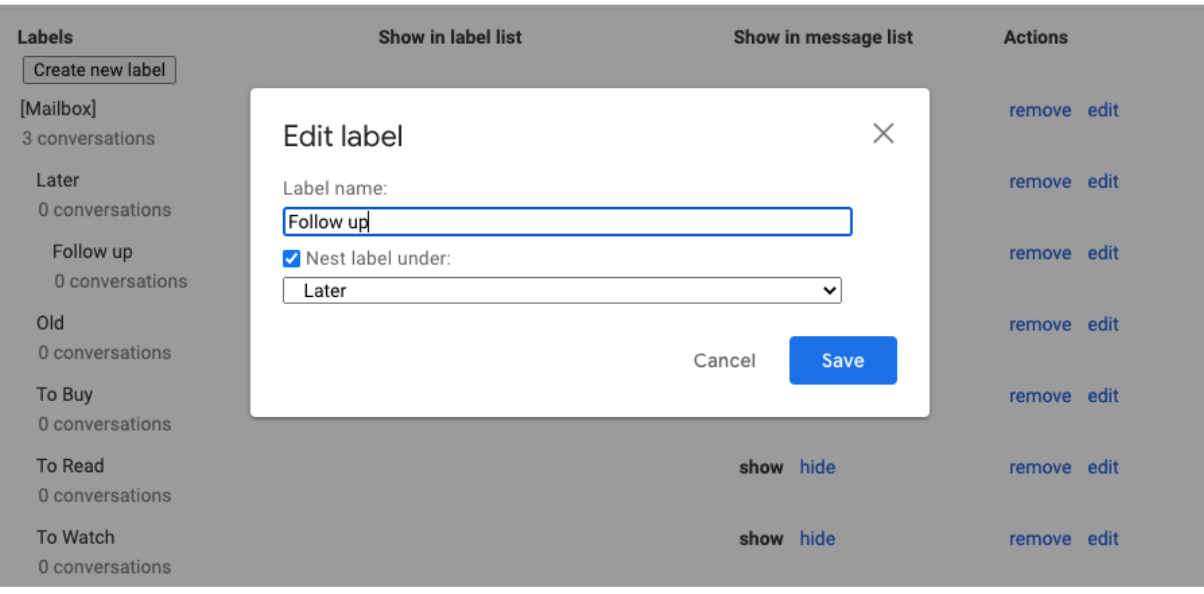Click hide for the To Read label
The width and height of the screenshot is (1204, 594).
click(817, 467)
